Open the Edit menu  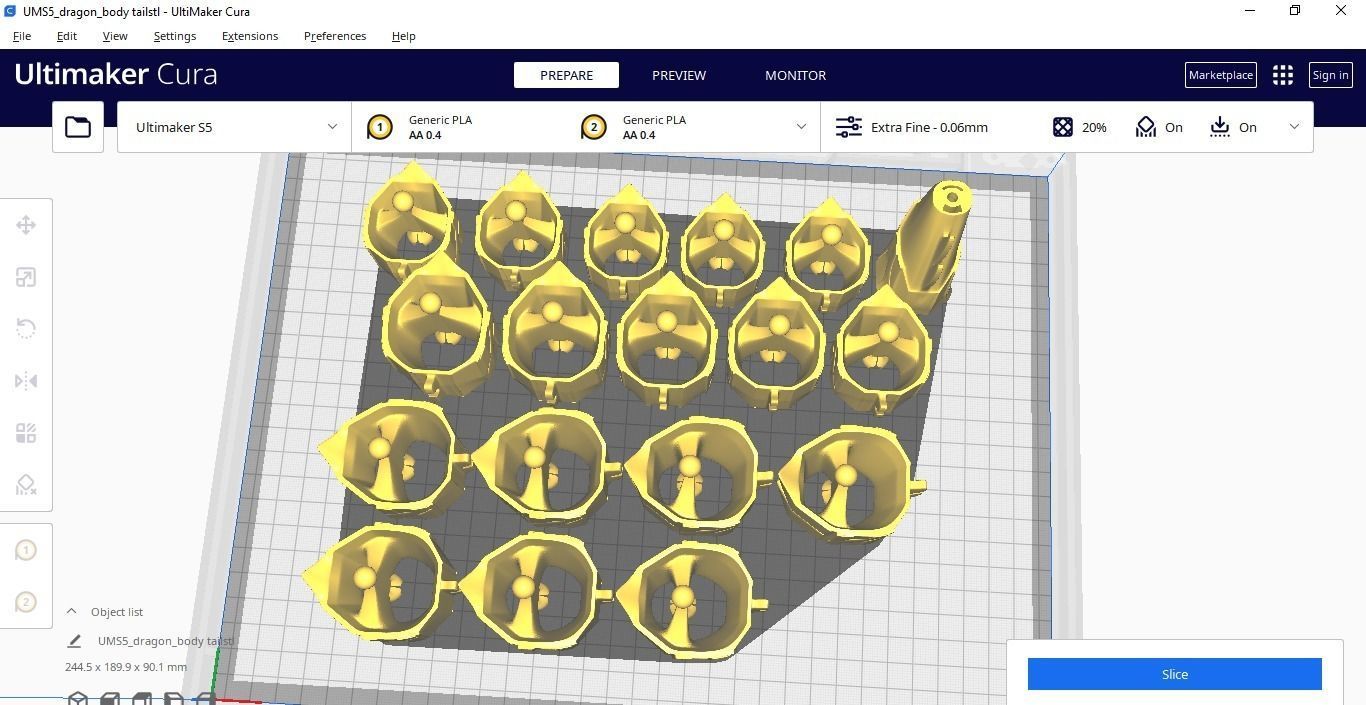click(66, 36)
